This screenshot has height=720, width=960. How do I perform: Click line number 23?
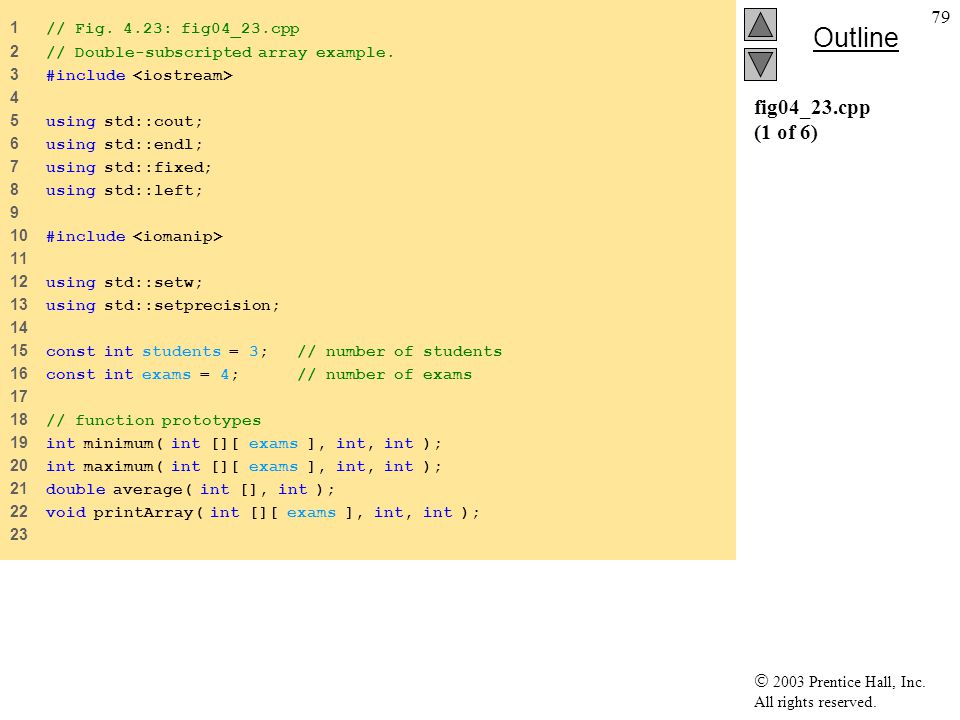[x=19, y=534]
